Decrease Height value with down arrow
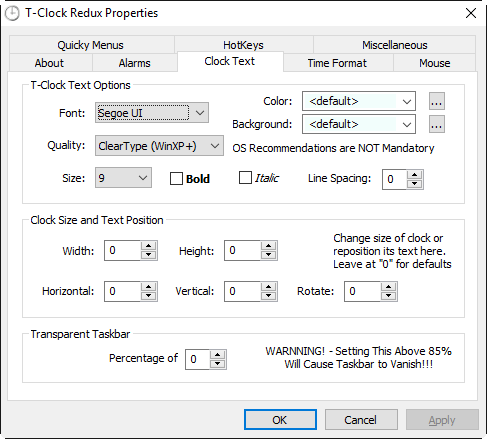Image resolution: width=487 pixels, height=439 pixels. [x=269, y=255]
